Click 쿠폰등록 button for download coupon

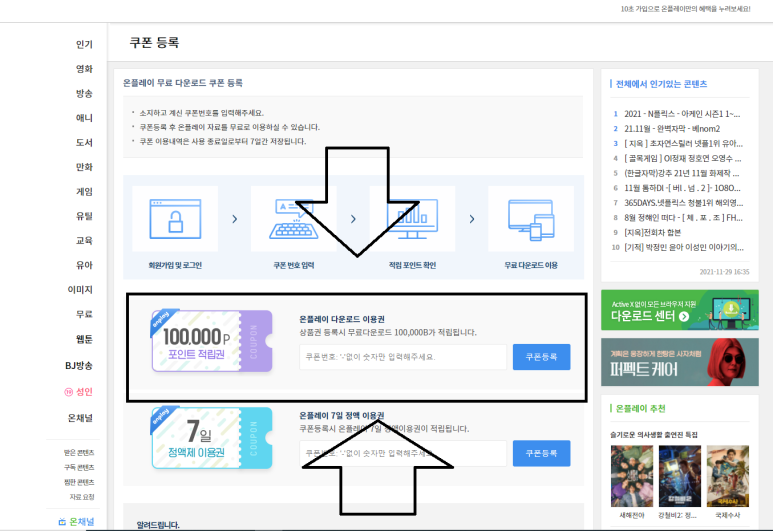(541, 357)
